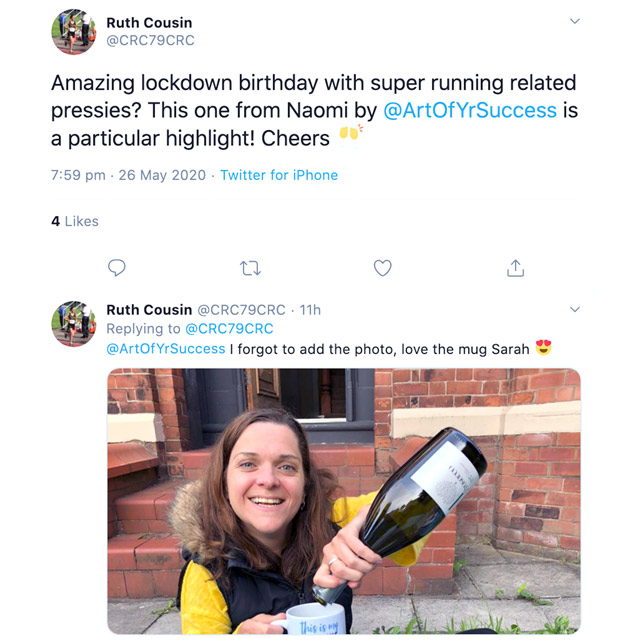Expand the main tweet's options chevron
This screenshot has height=642, width=642.
tap(574, 21)
